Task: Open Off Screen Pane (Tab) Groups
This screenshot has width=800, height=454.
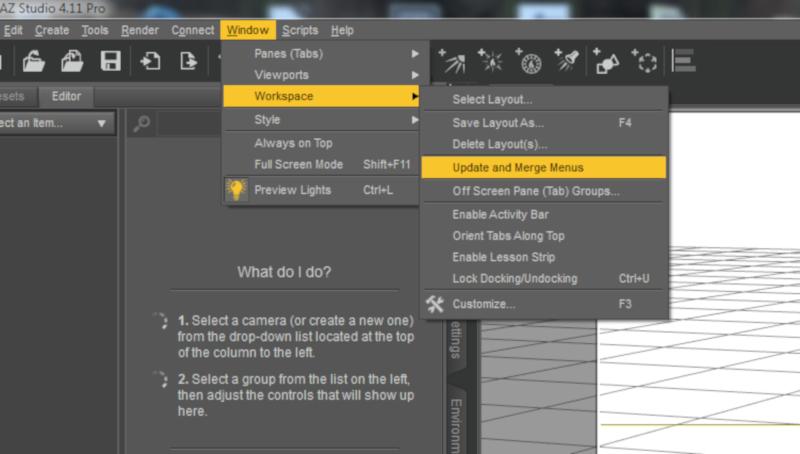Action: (x=544, y=191)
